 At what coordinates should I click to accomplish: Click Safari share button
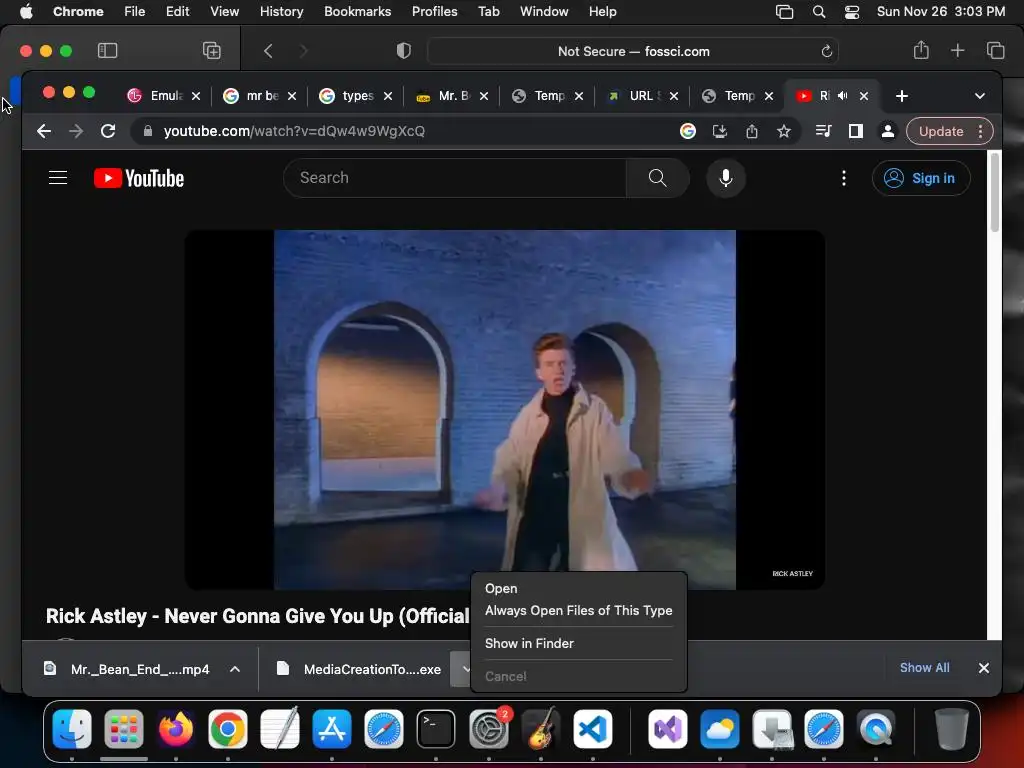pos(921,50)
